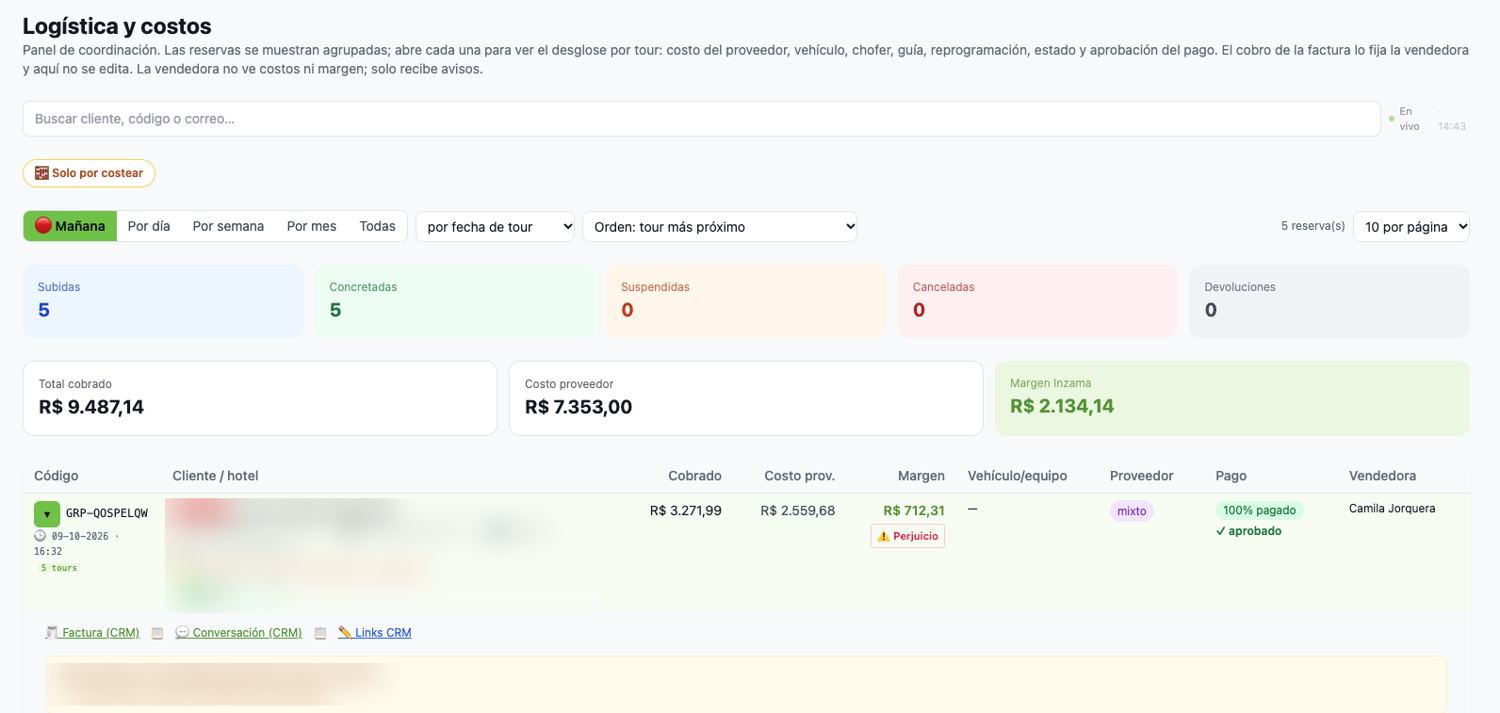
Task: Copy the Factura (CRM) link with clipboard icon
Action: pos(157,633)
